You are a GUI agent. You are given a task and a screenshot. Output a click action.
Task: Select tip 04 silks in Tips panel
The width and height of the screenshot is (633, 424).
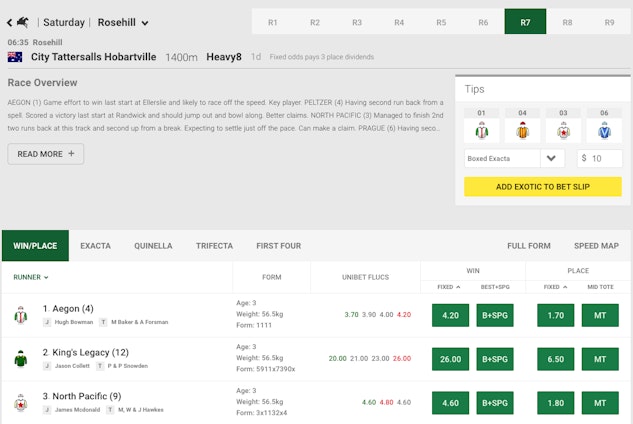522,131
